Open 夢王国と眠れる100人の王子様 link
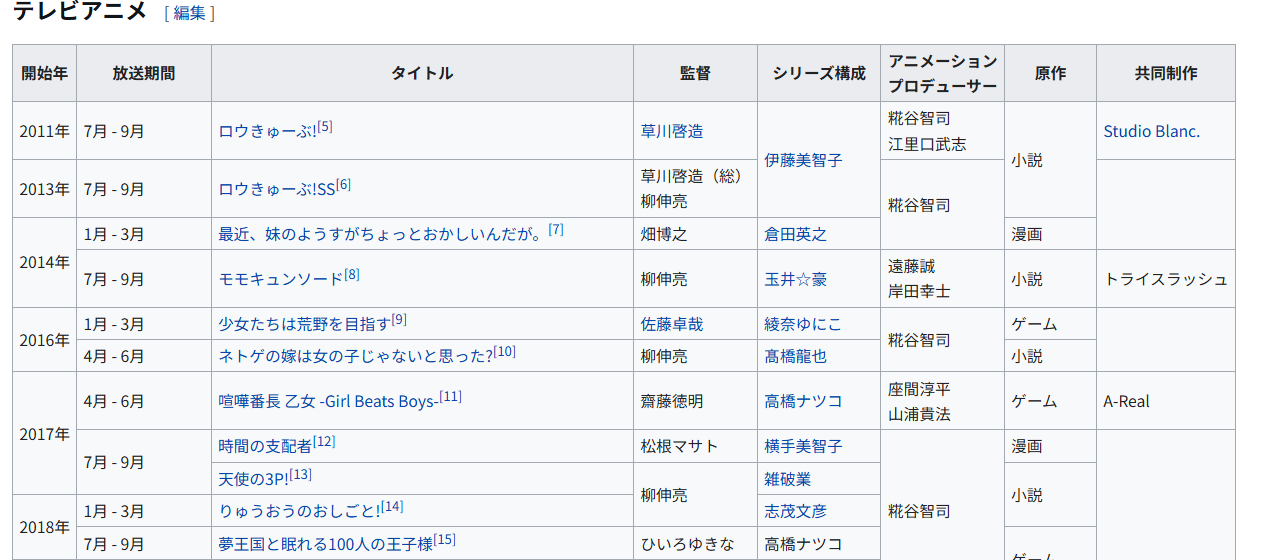Image resolution: width=1266 pixels, height=560 pixels. (325, 544)
